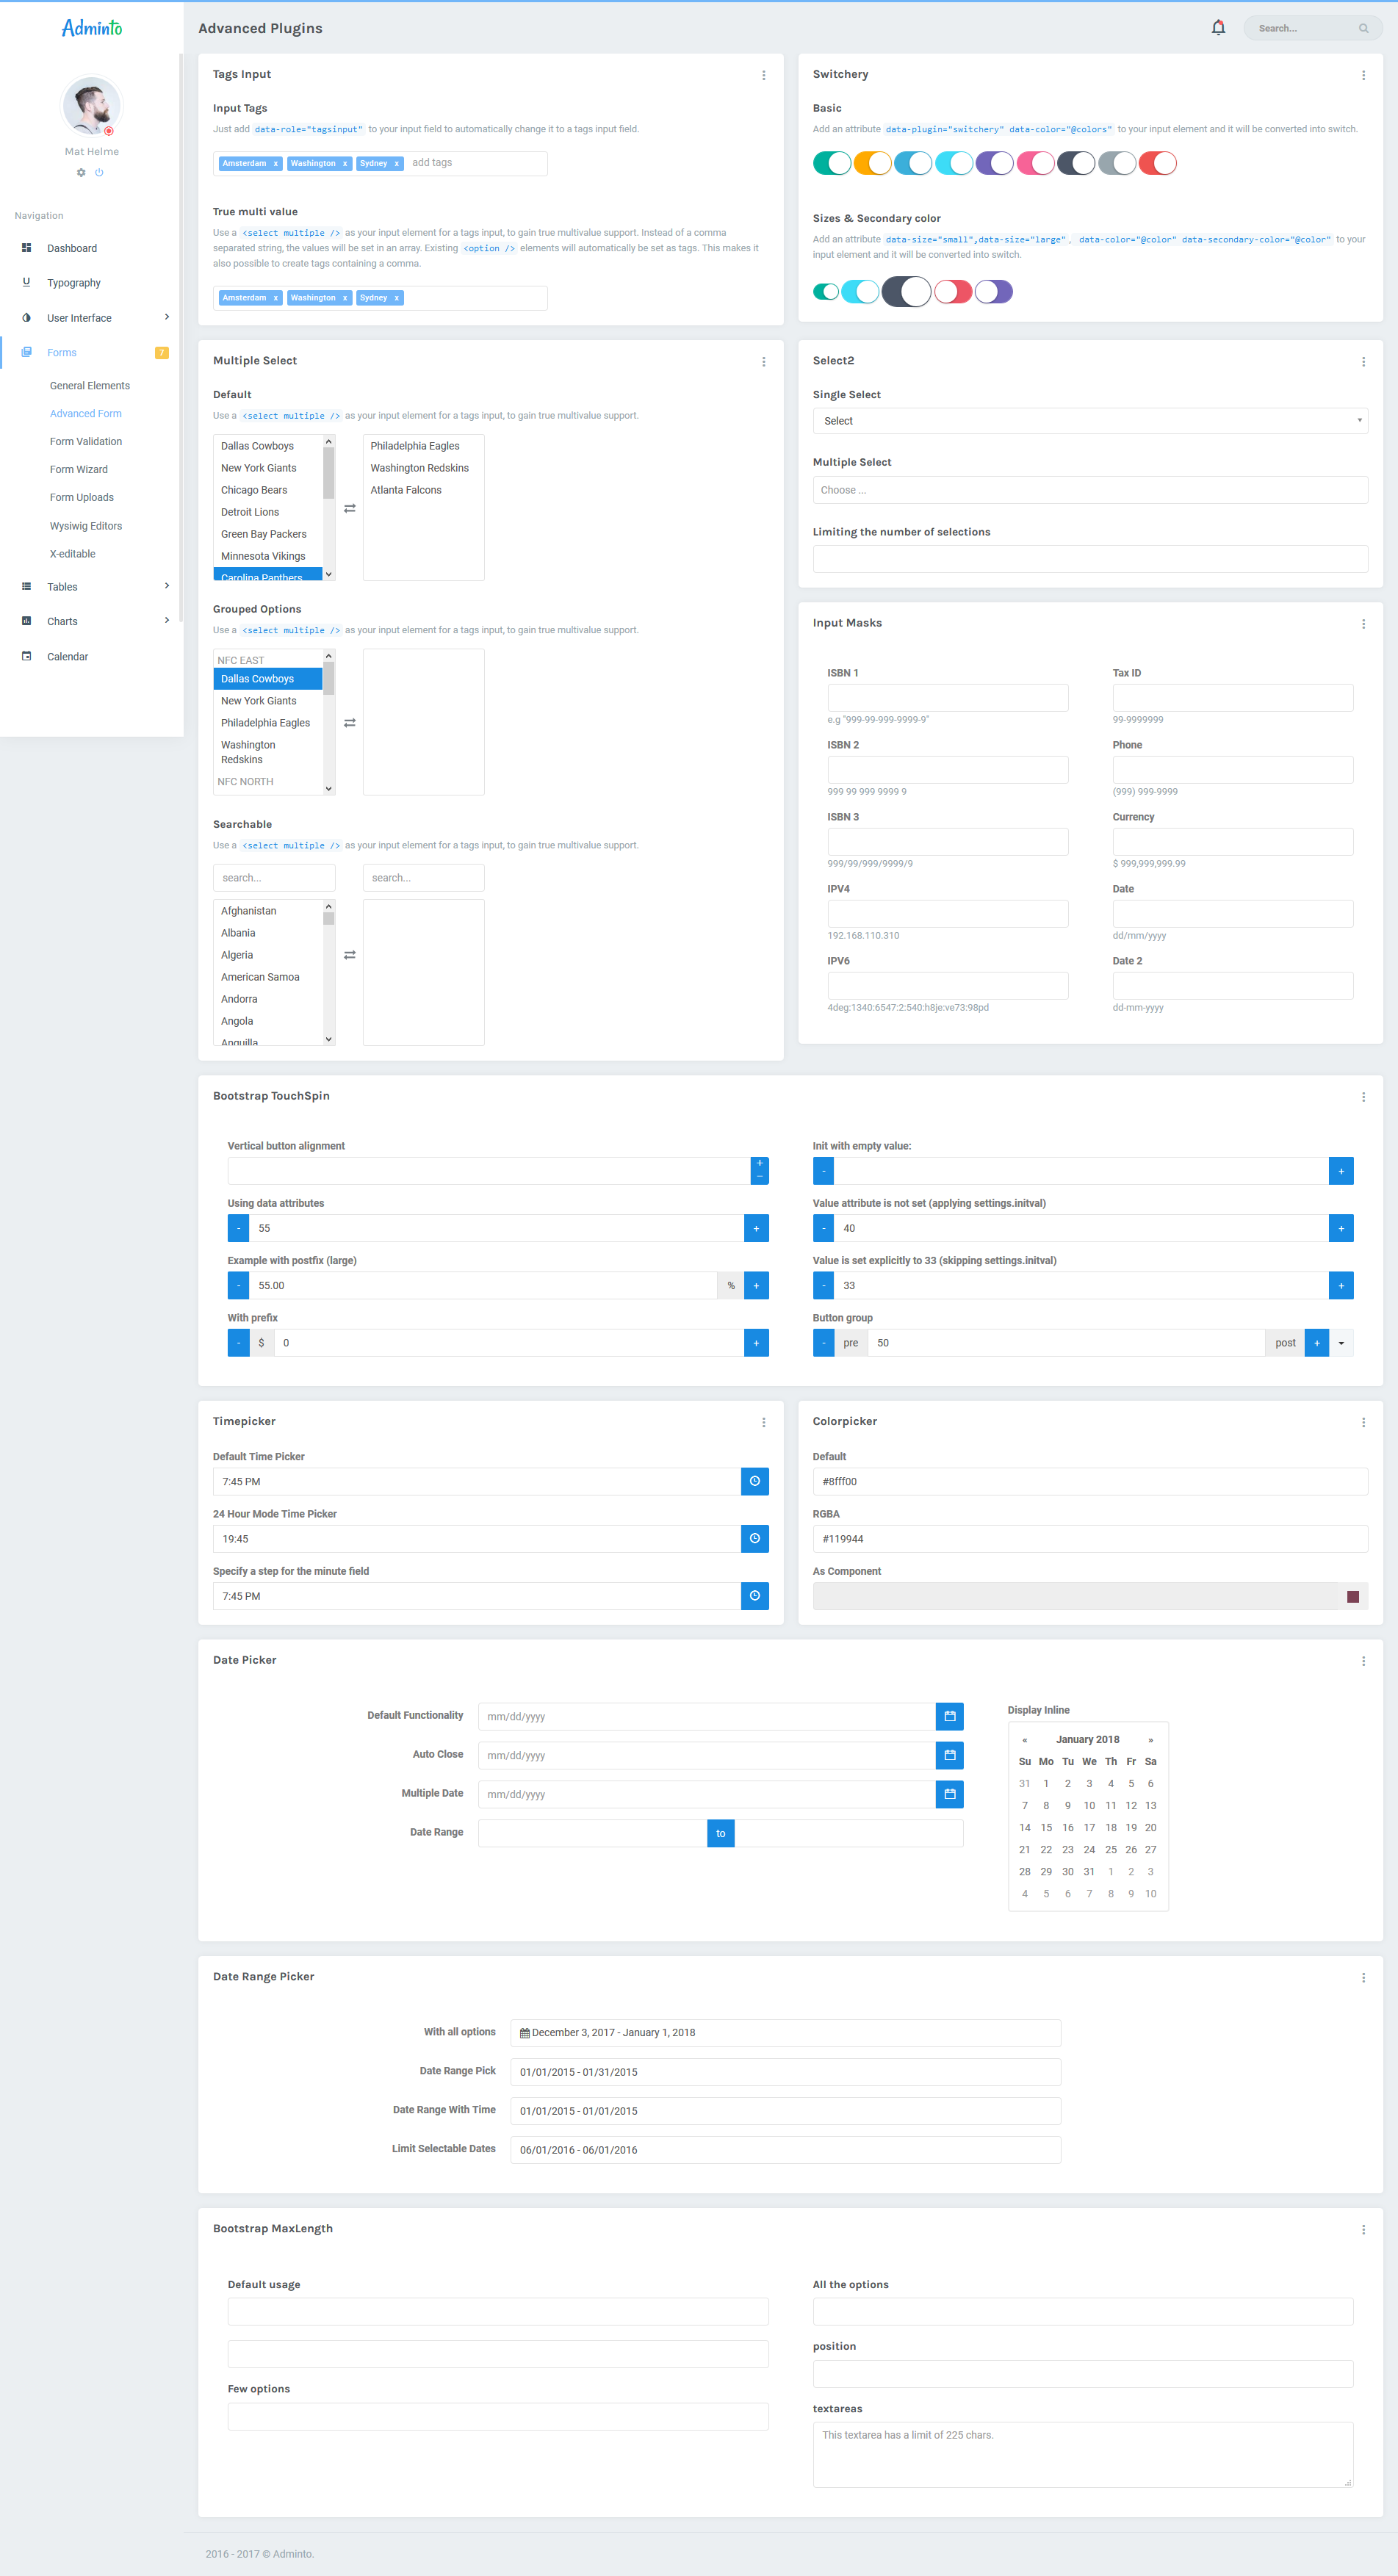The width and height of the screenshot is (1398, 2576).
Task: Toggle the teal Basic Switchery switch
Action: (x=832, y=162)
